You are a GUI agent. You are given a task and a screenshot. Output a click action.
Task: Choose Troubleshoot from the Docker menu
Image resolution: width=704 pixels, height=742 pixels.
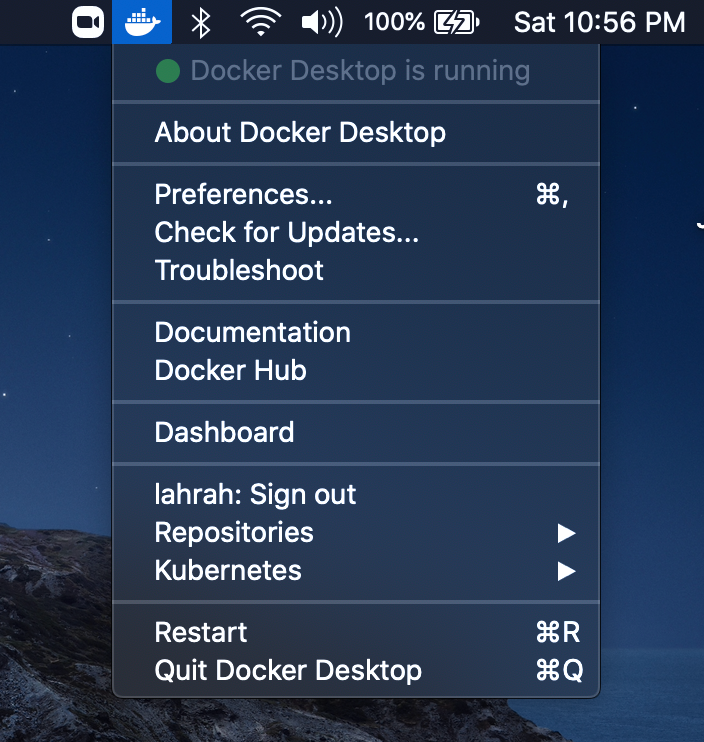tap(356, 270)
